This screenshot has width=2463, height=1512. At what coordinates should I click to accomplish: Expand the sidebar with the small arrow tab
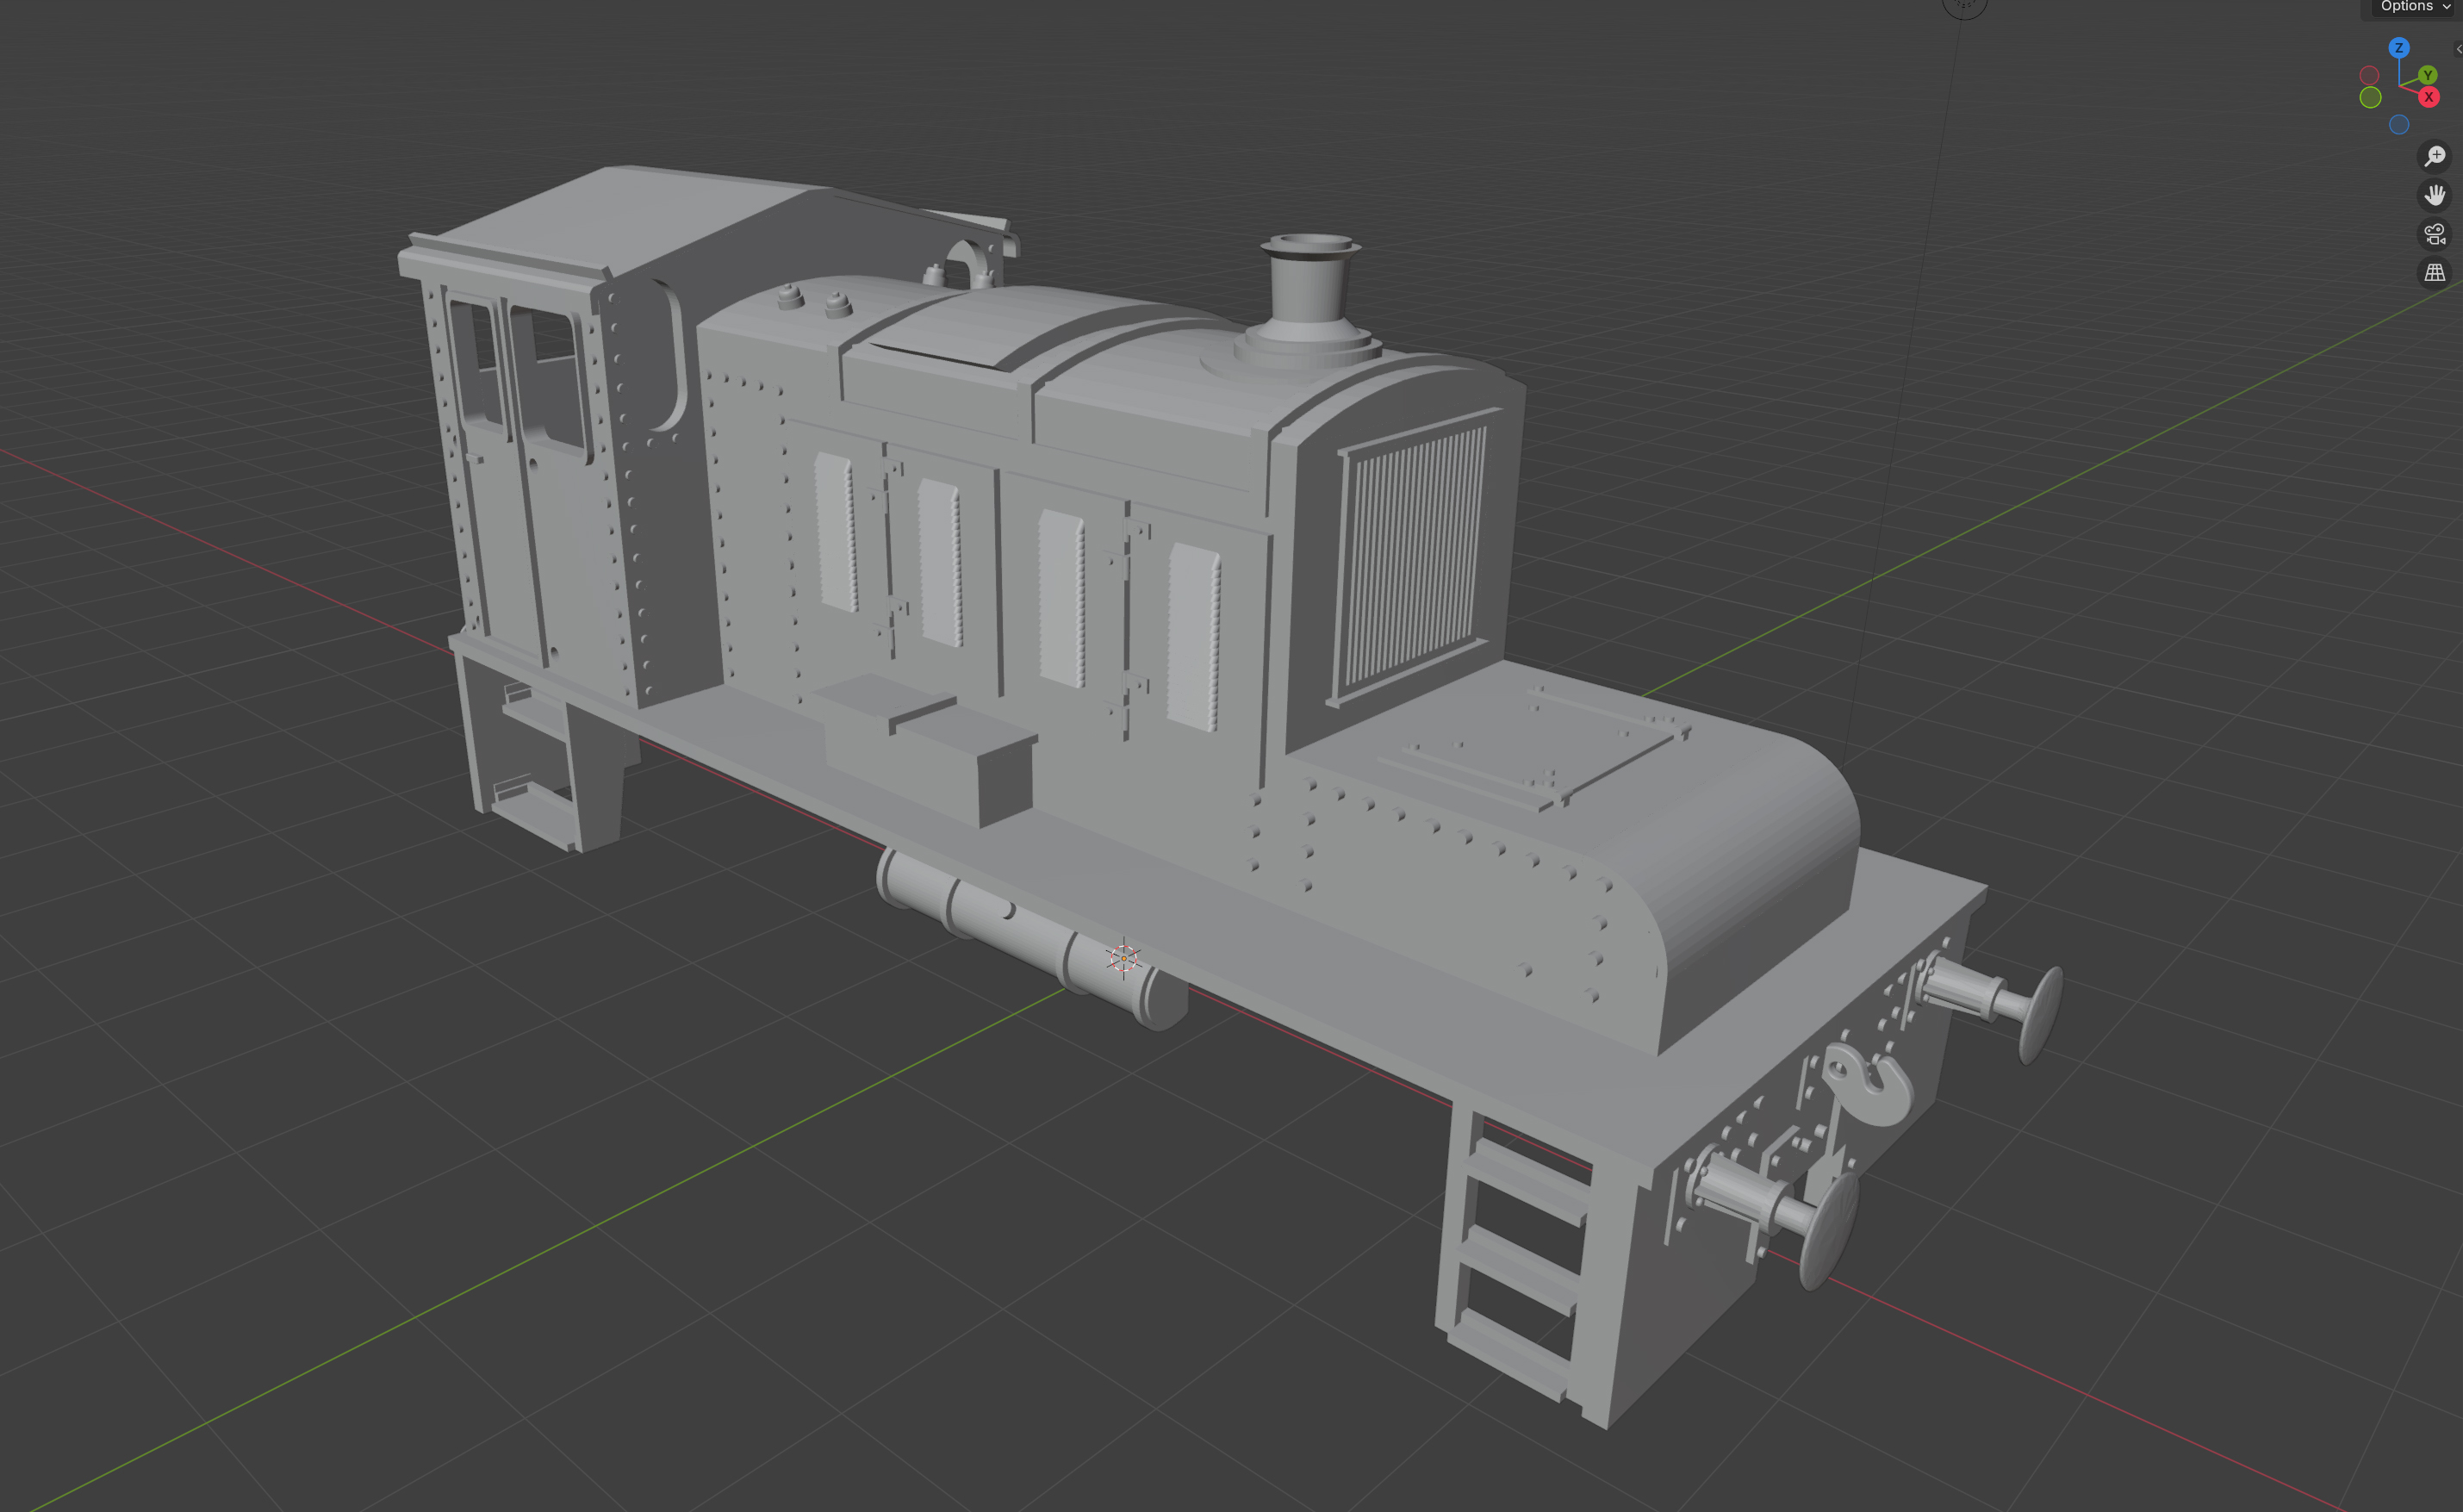tap(2458, 48)
